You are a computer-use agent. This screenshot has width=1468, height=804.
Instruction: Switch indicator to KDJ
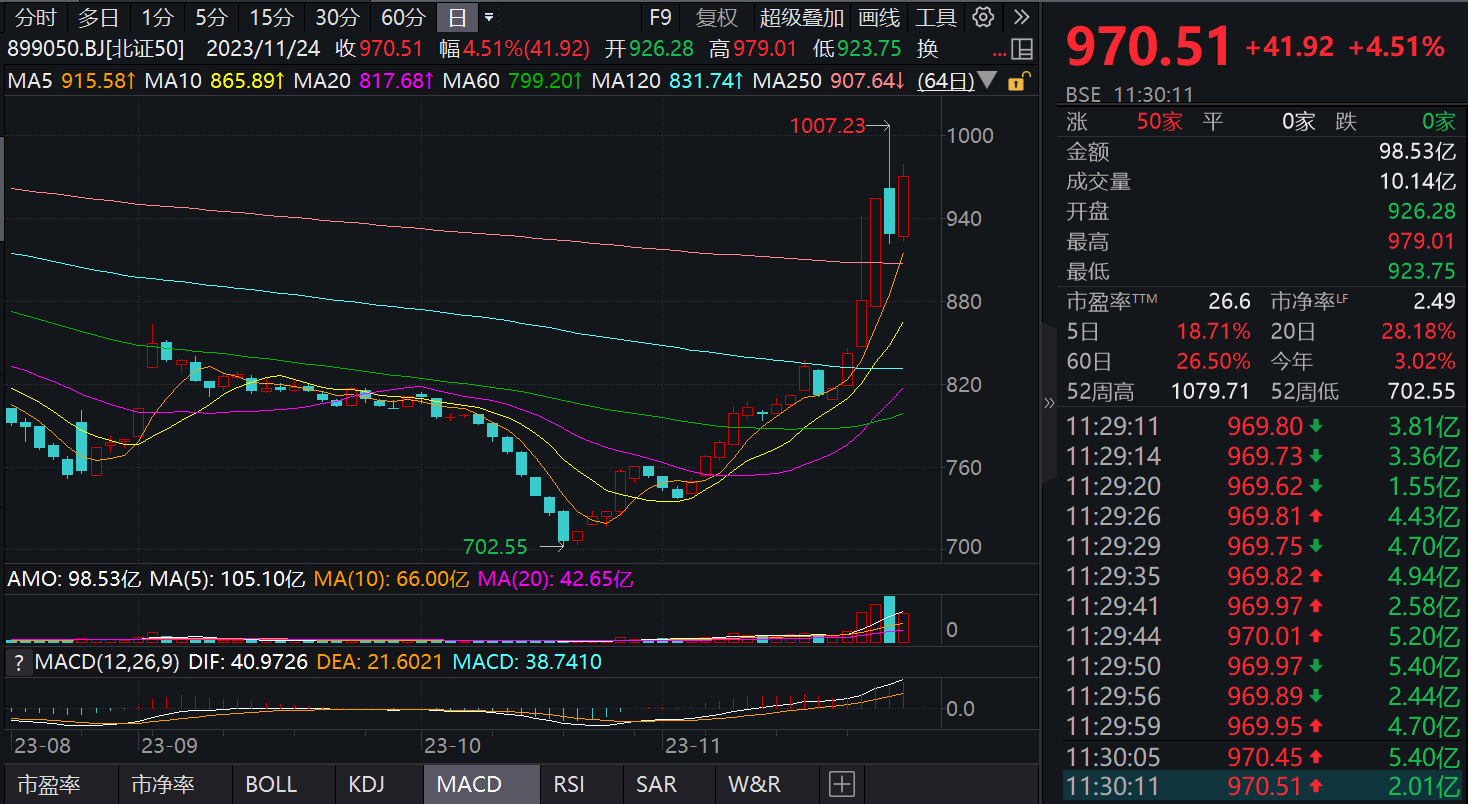pos(367,785)
